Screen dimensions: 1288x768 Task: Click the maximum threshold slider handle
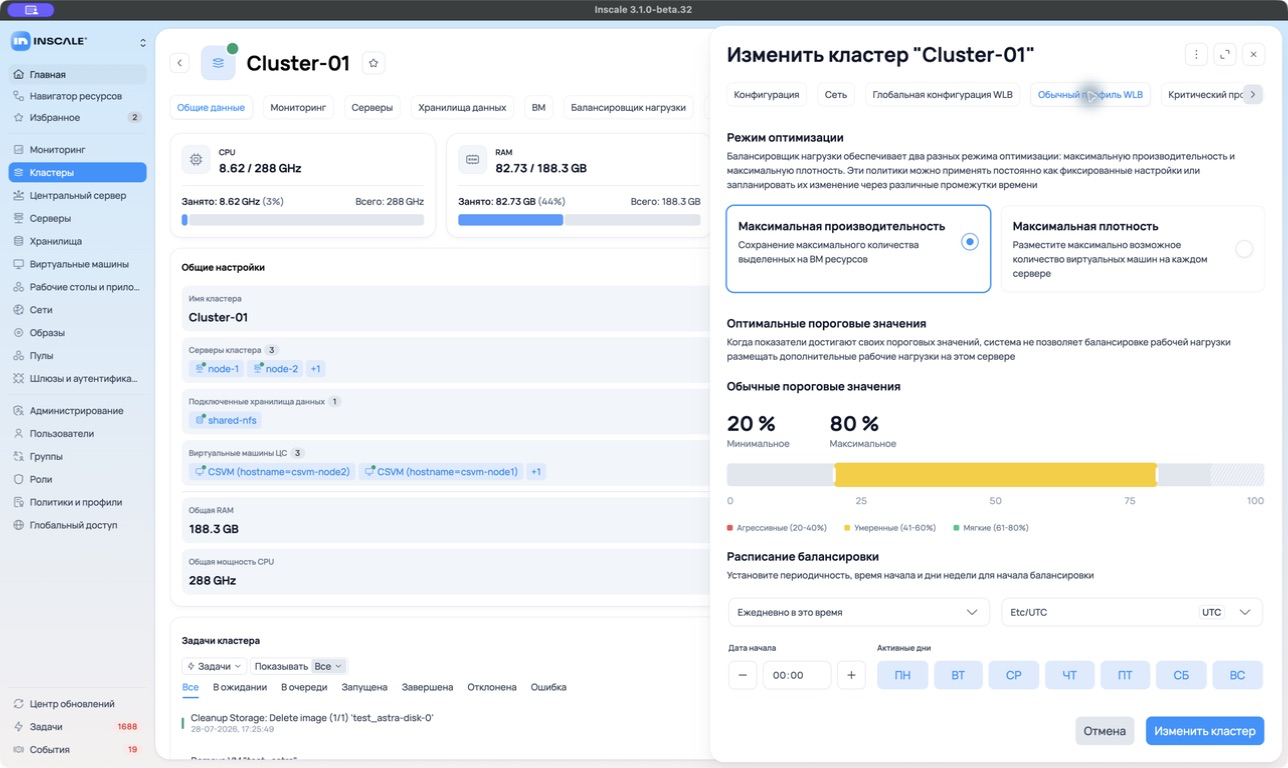click(1156, 475)
